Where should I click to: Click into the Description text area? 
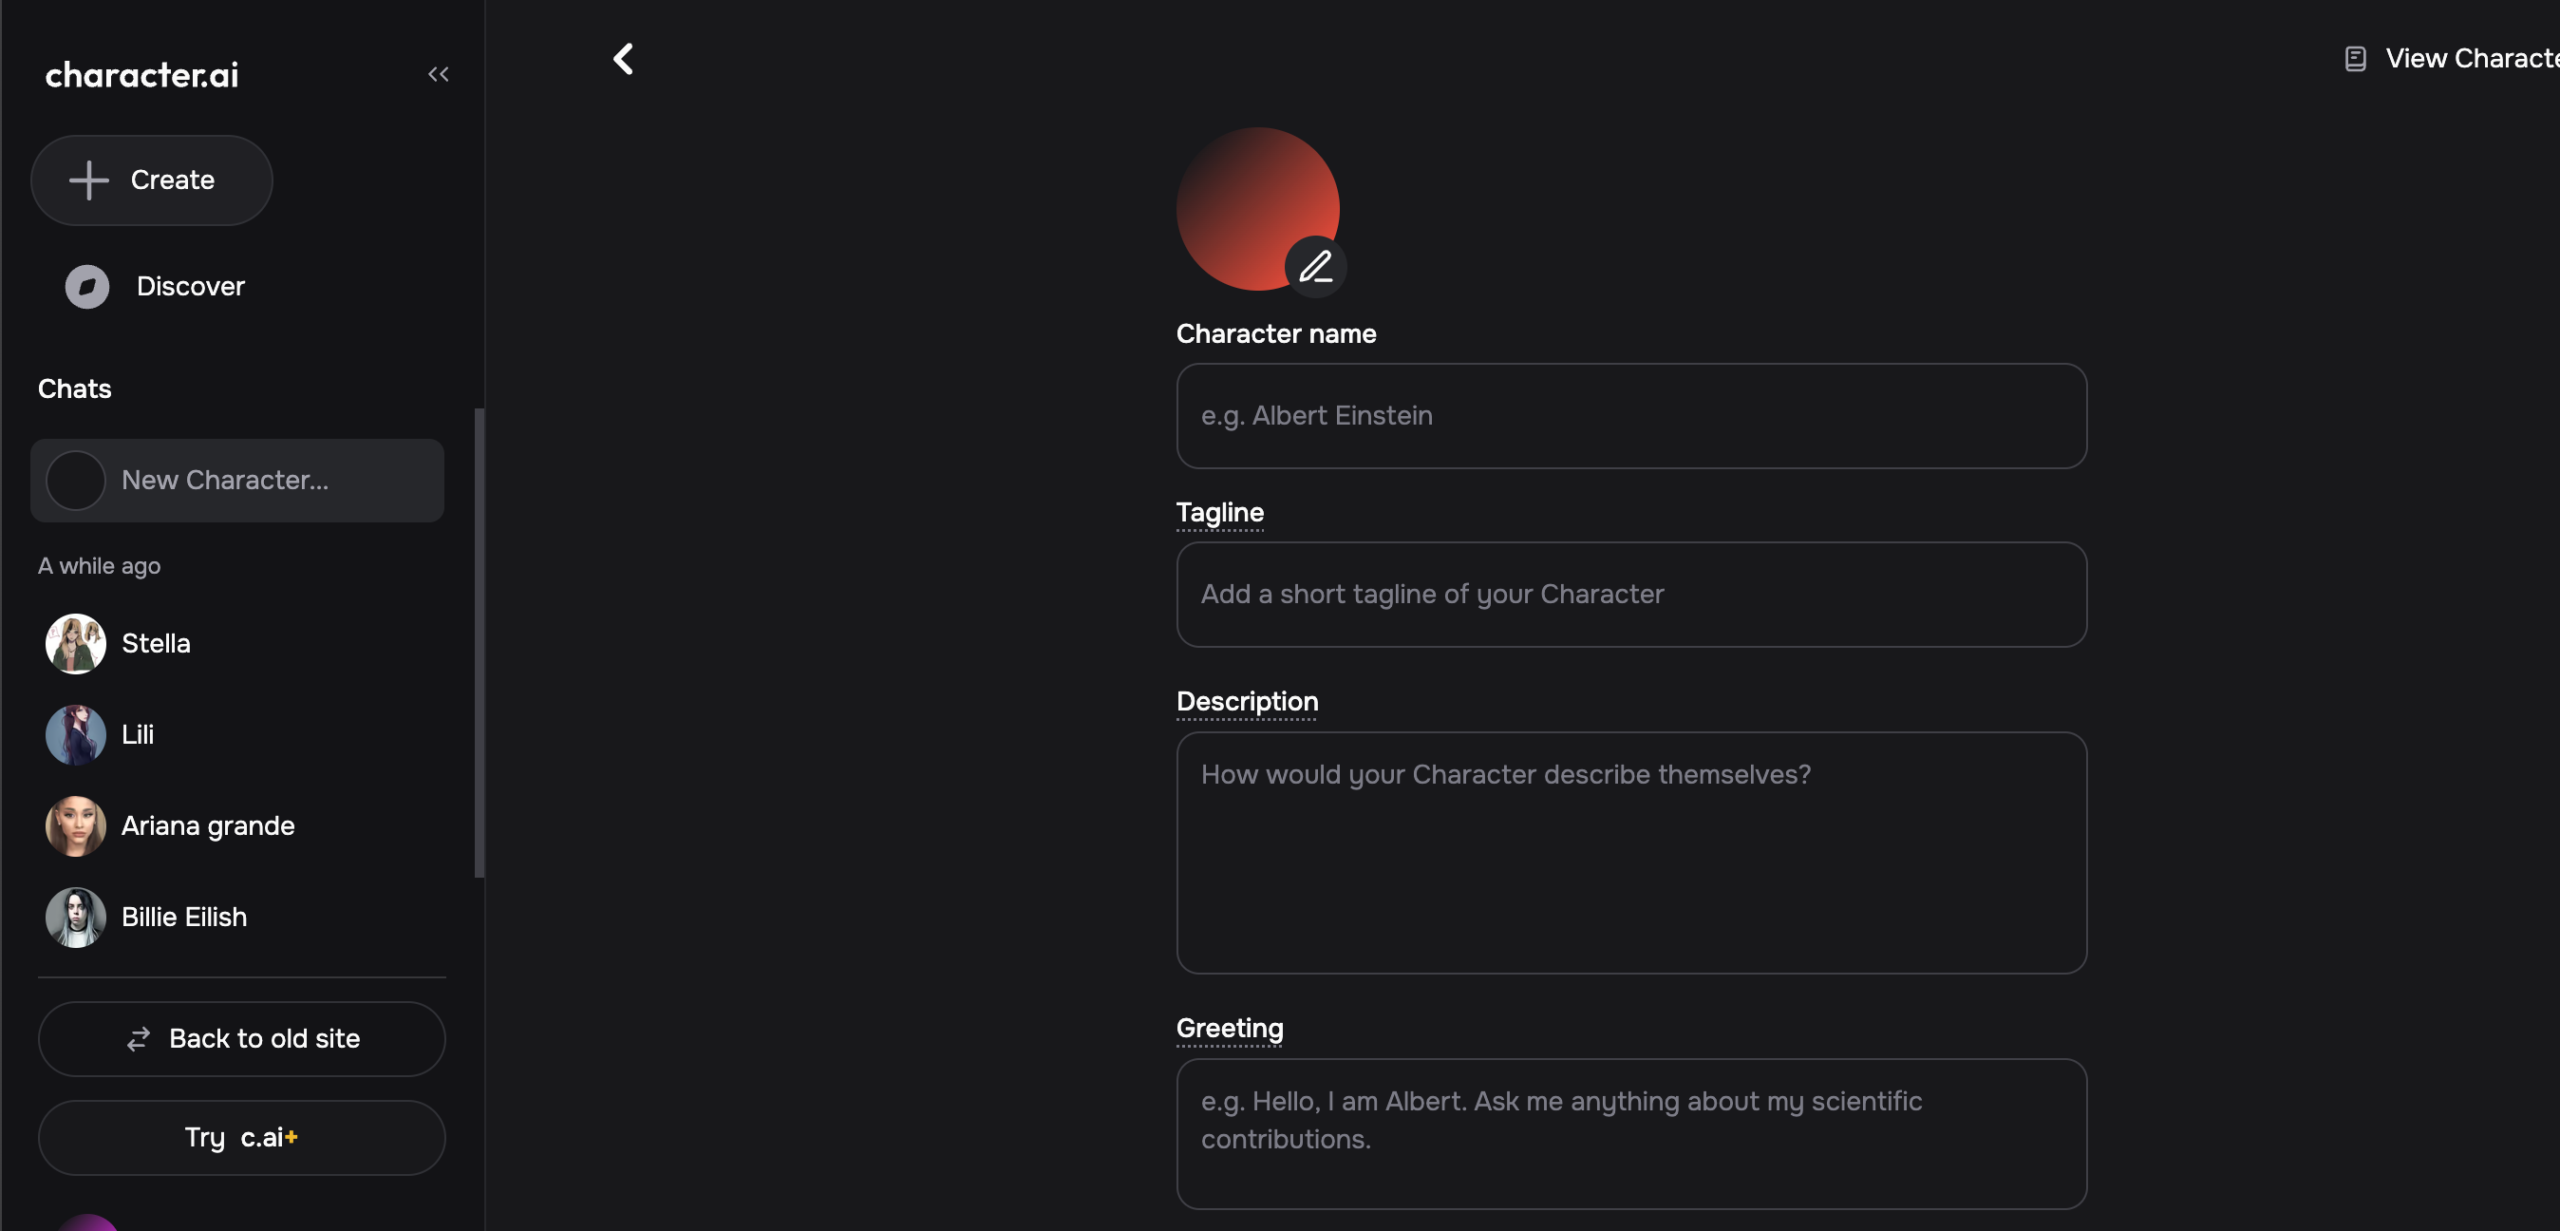[1631, 853]
